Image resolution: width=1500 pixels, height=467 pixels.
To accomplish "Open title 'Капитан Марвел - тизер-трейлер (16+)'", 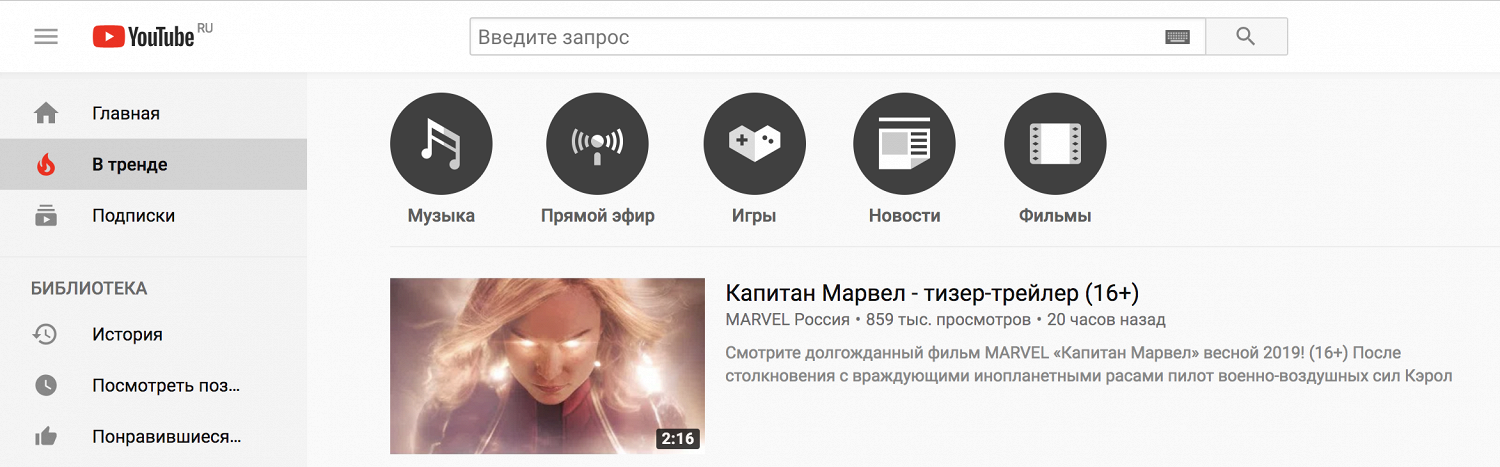I will [x=932, y=293].
